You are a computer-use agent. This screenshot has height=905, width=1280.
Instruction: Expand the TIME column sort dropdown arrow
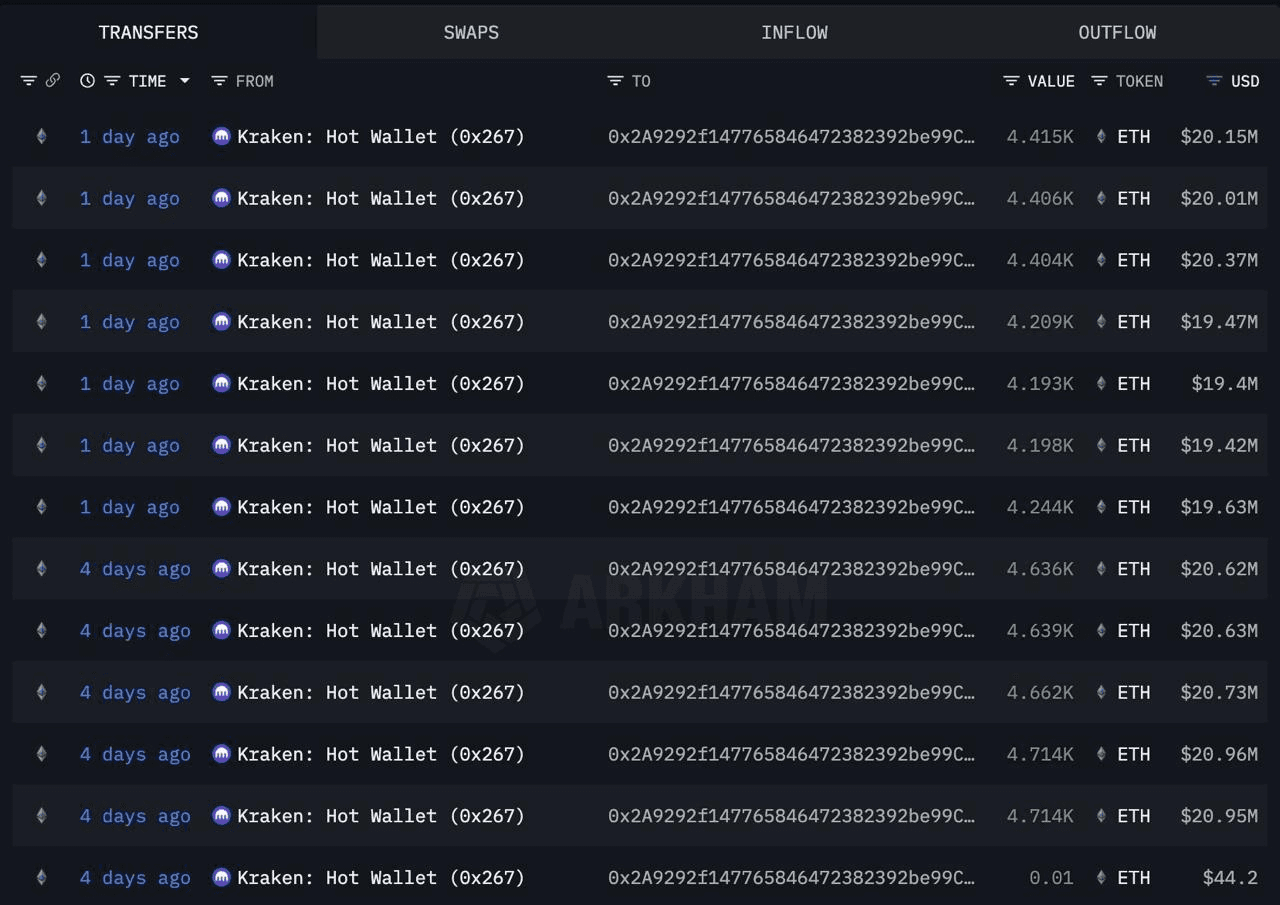pos(185,81)
